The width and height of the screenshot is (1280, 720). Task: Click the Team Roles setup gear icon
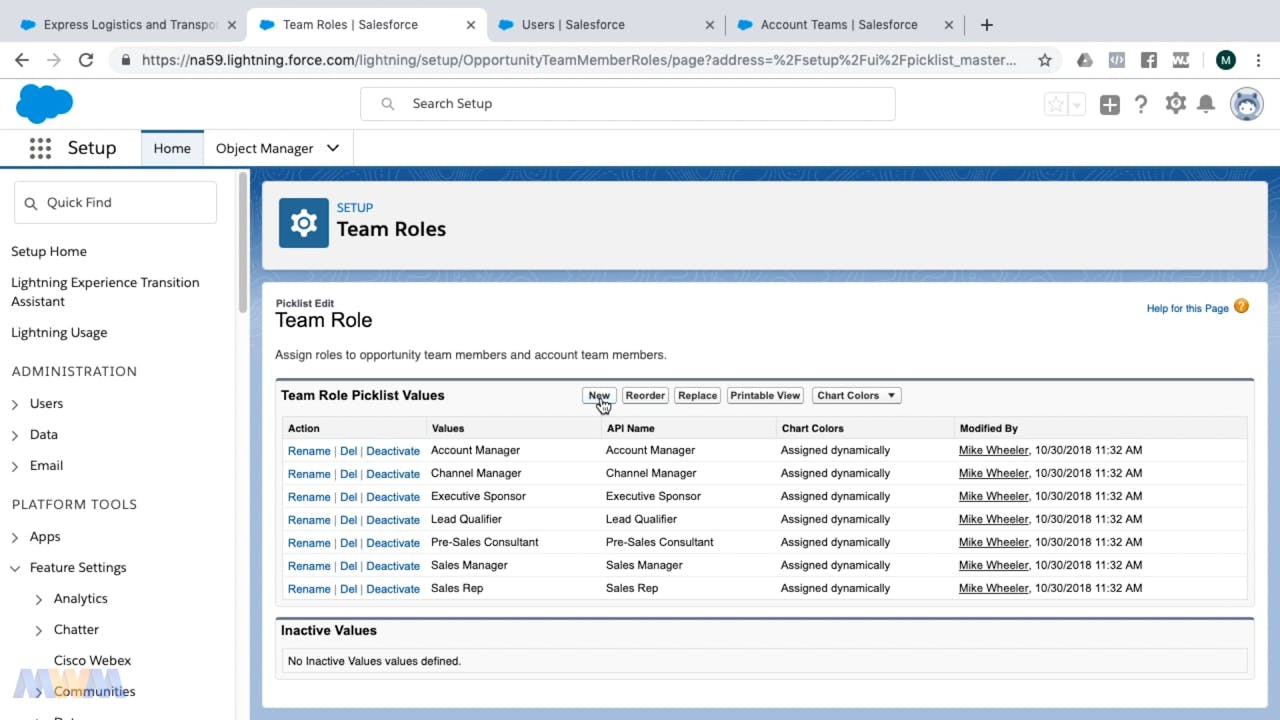(x=304, y=222)
